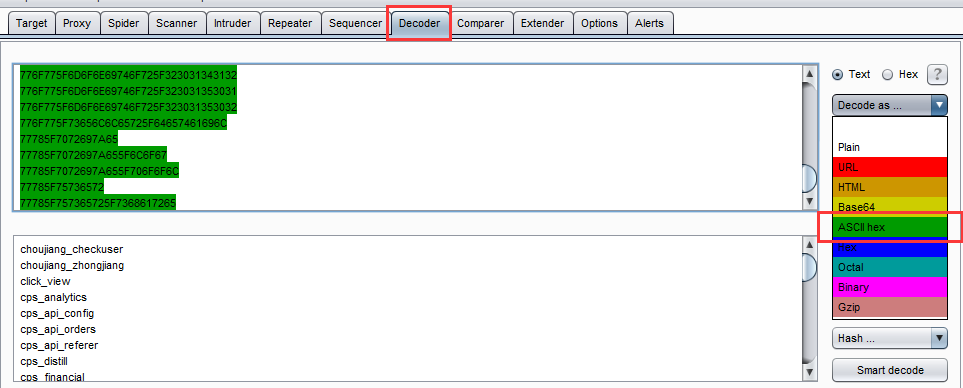Click up arrow of bottom pane scrollbar

pos(809,246)
